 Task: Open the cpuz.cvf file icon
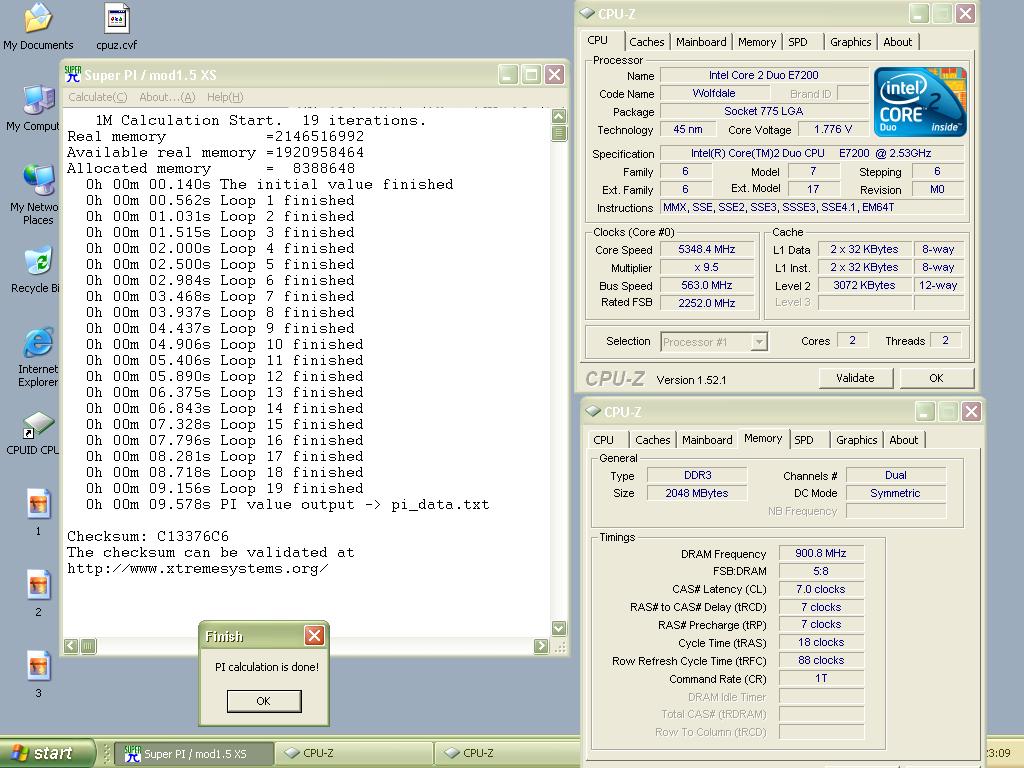point(117,26)
